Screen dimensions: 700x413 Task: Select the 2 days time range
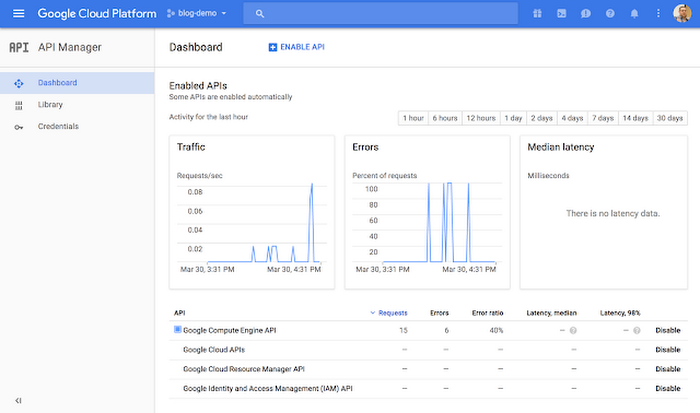pyautogui.click(x=542, y=118)
